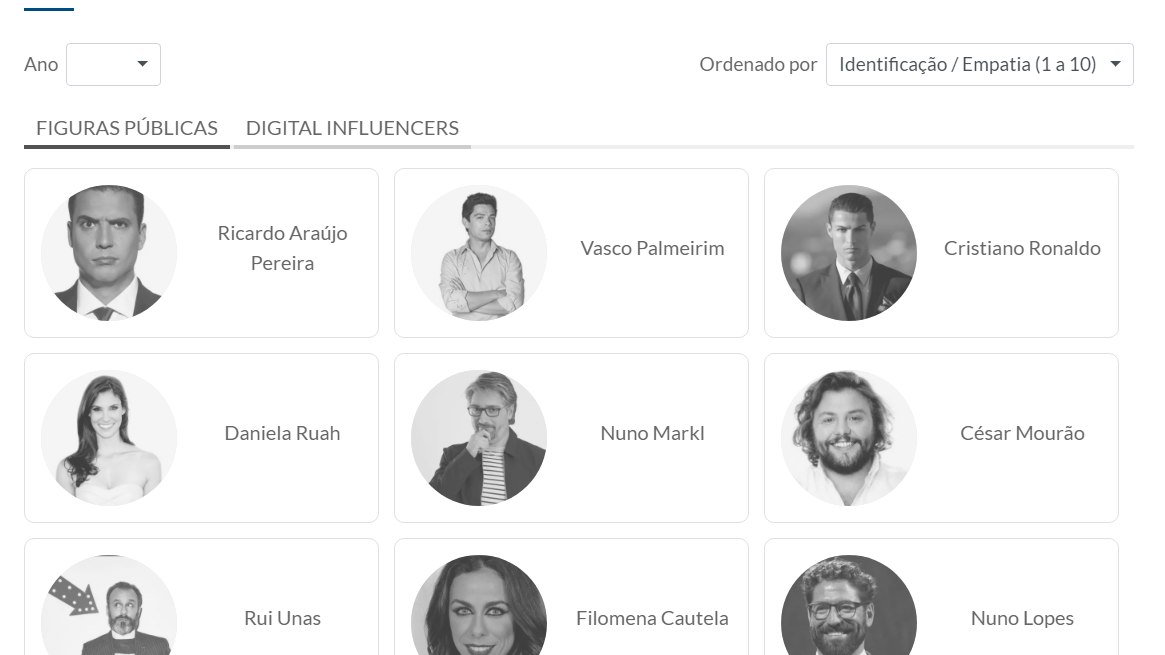Click Filomena Cautela's portrait photo
Image resolution: width=1165 pixels, height=655 pixels.
[479, 610]
